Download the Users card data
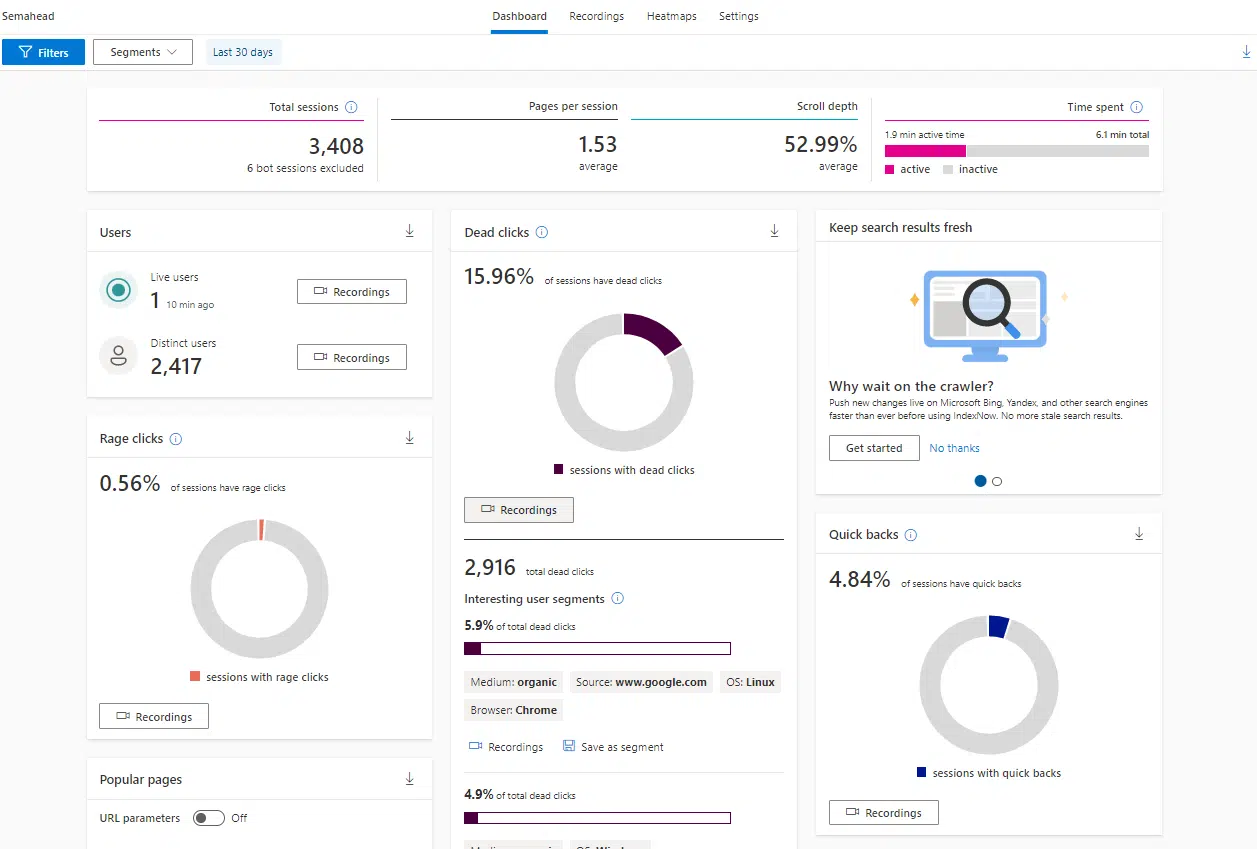This screenshot has width=1257, height=849. pyautogui.click(x=410, y=231)
